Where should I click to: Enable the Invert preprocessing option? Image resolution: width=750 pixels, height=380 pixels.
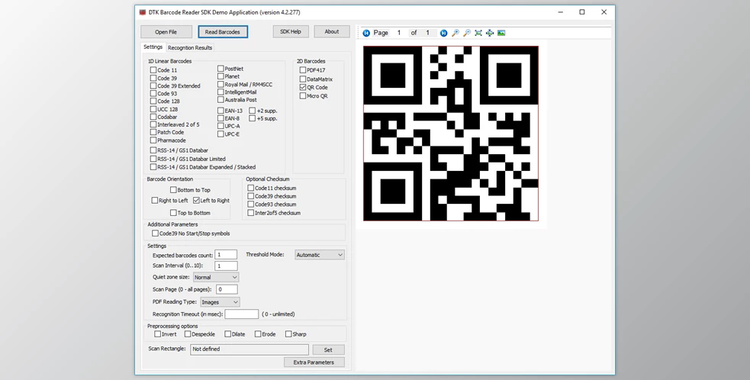tap(157, 334)
